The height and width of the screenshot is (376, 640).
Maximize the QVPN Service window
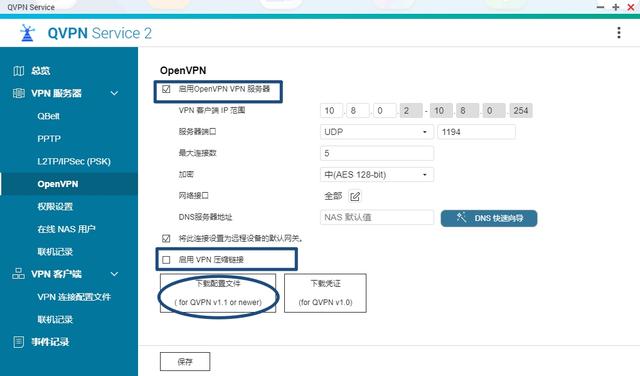[x=616, y=7]
